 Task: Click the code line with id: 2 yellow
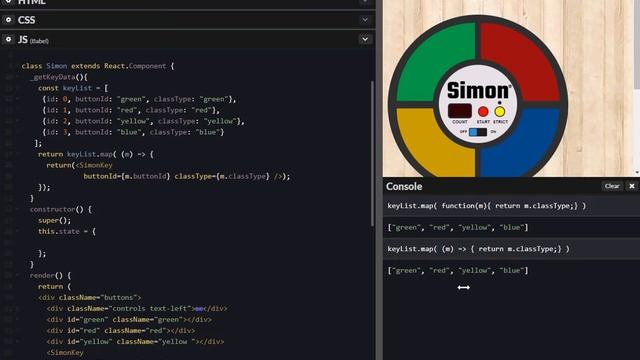coord(143,121)
